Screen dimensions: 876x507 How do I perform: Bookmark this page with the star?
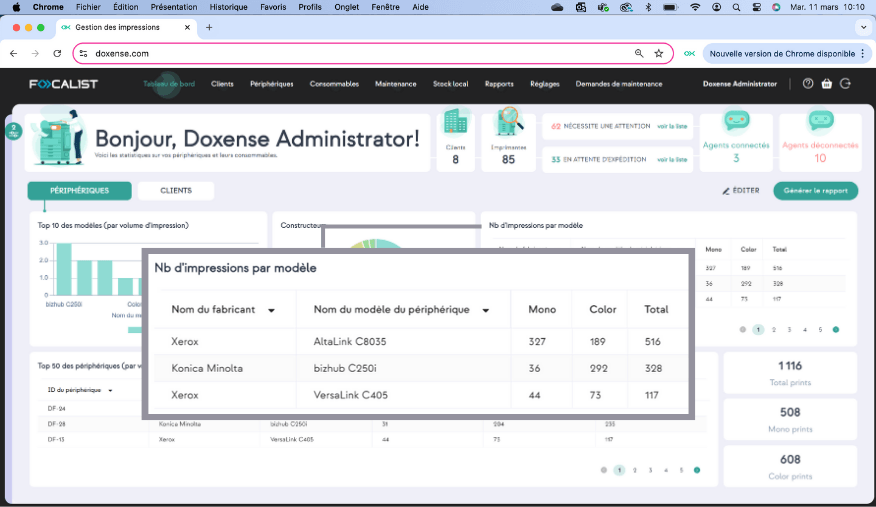pyautogui.click(x=659, y=54)
